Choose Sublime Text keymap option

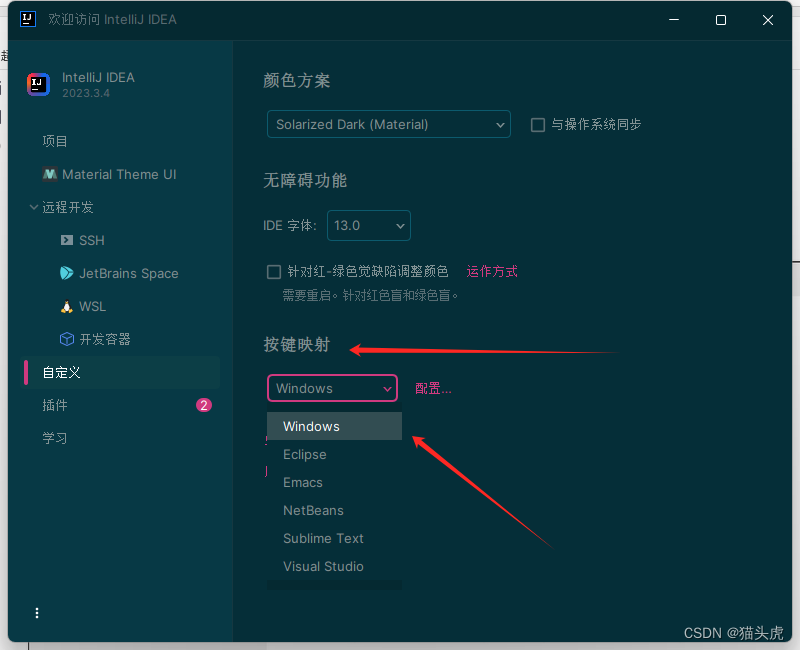coord(335,538)
